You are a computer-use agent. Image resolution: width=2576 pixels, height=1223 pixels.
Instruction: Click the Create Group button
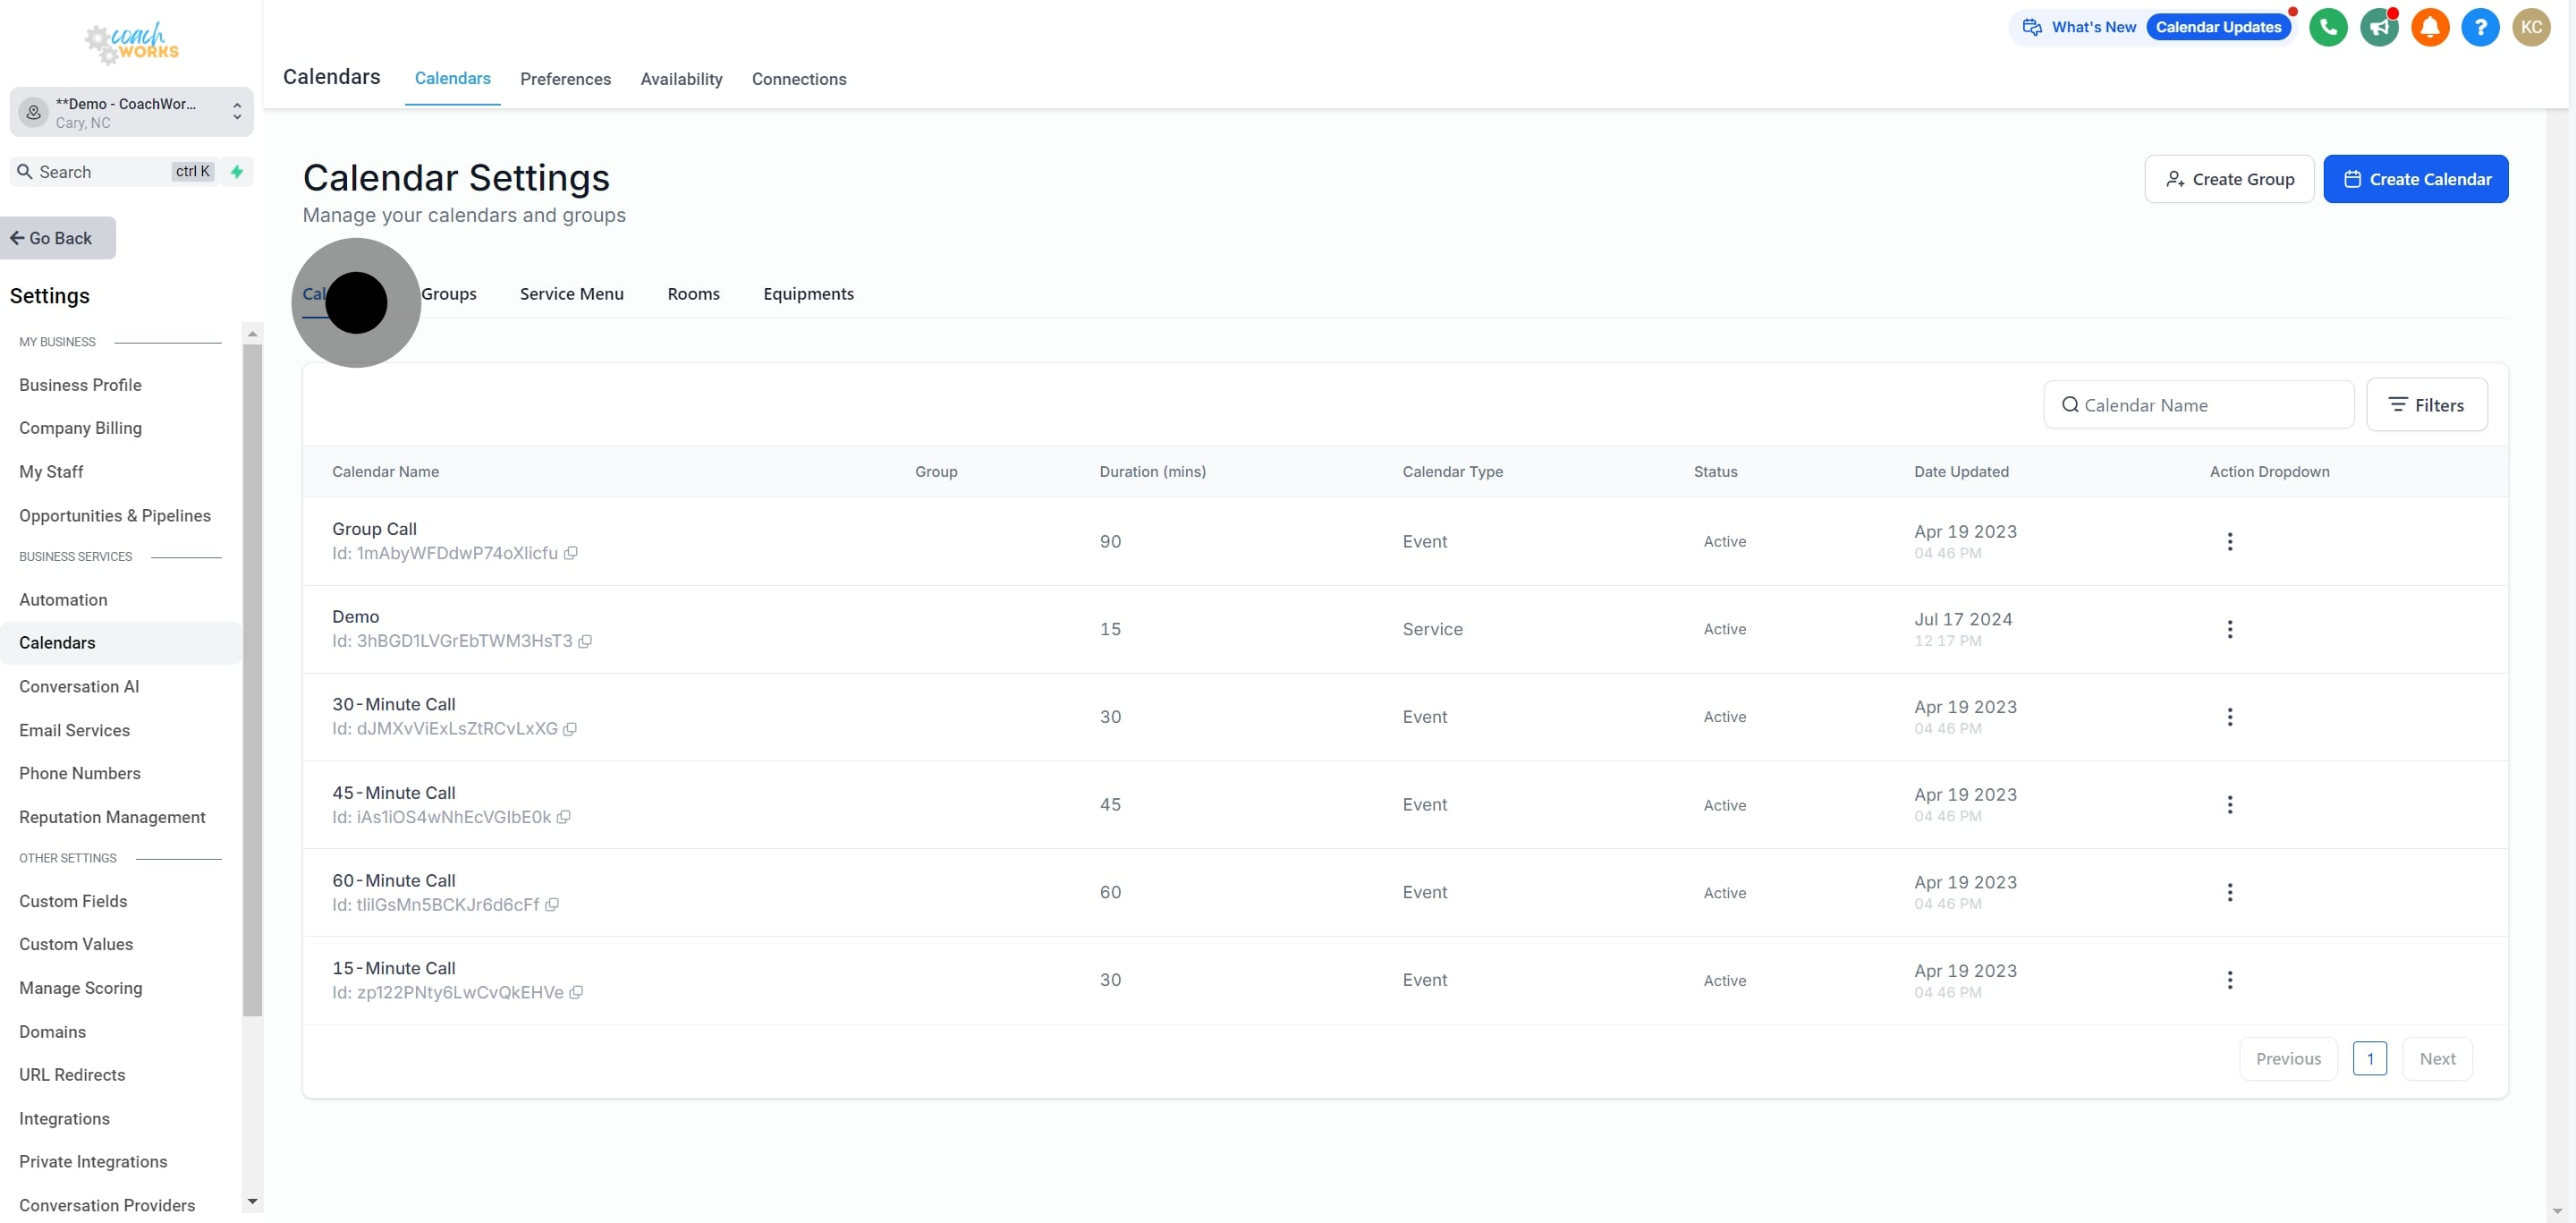click(x=2228, y=179)
